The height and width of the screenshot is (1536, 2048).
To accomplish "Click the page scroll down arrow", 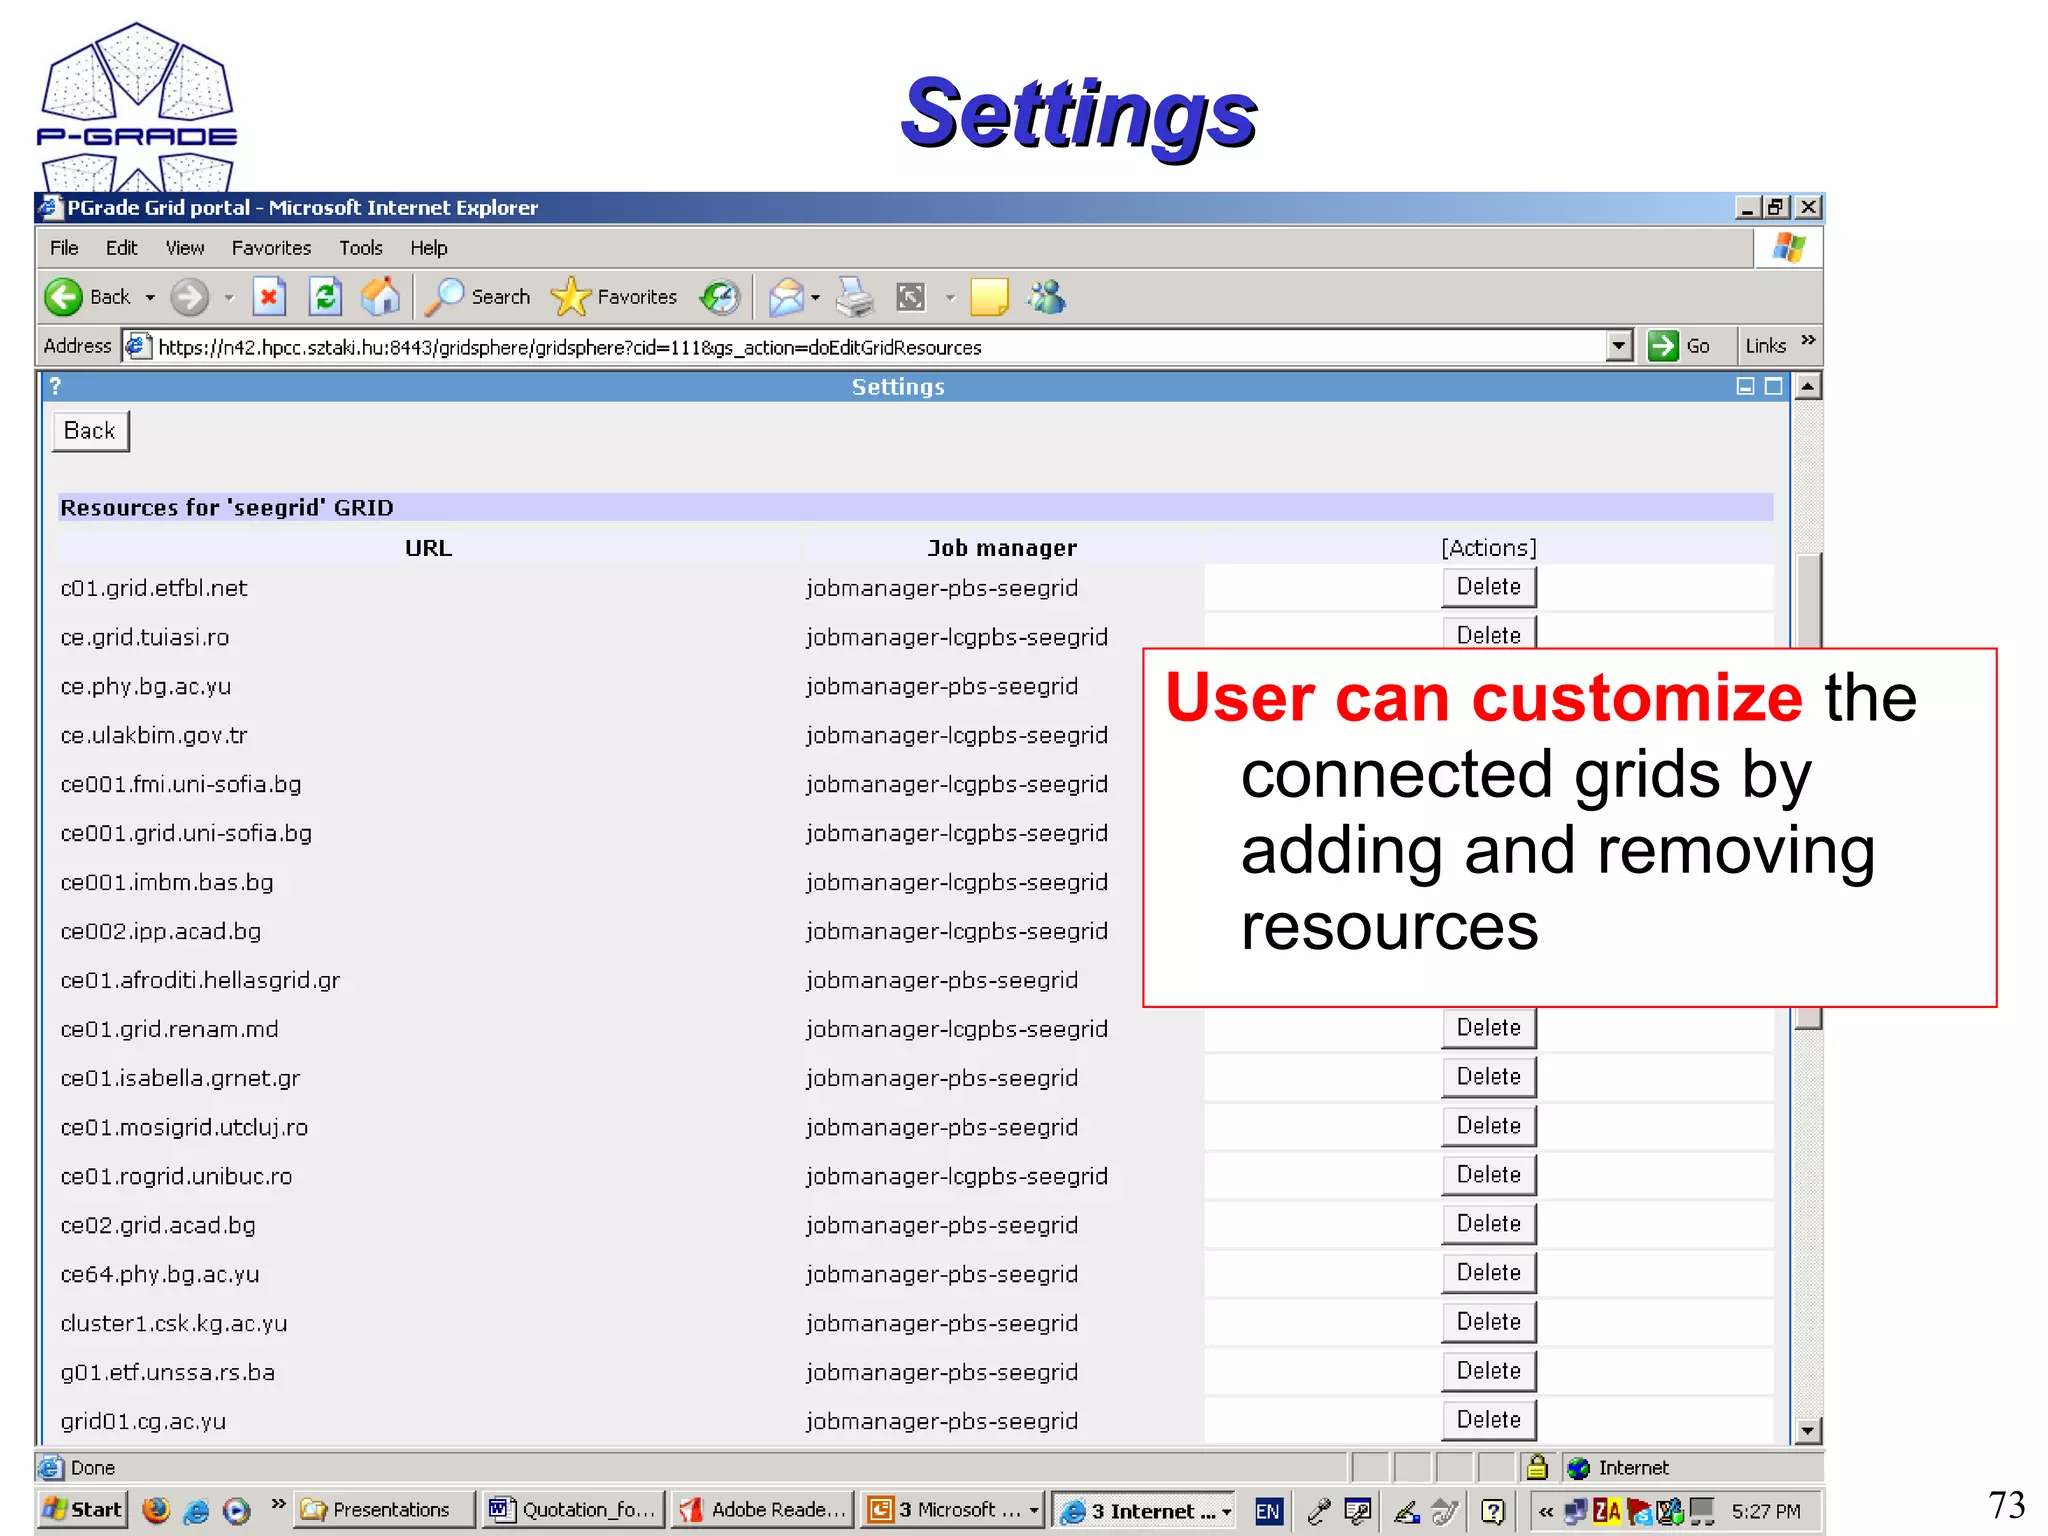I will click(x=1807, y=1431).
